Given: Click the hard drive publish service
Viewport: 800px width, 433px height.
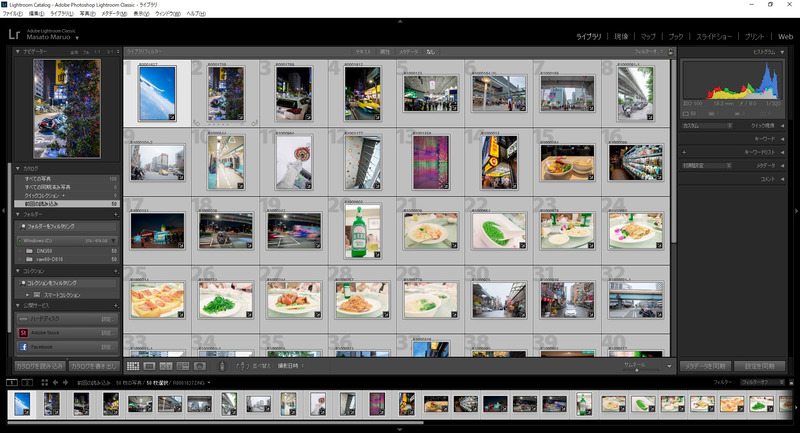Looking at the screenshot, I should pyautogui.click(x=67, y=319).
